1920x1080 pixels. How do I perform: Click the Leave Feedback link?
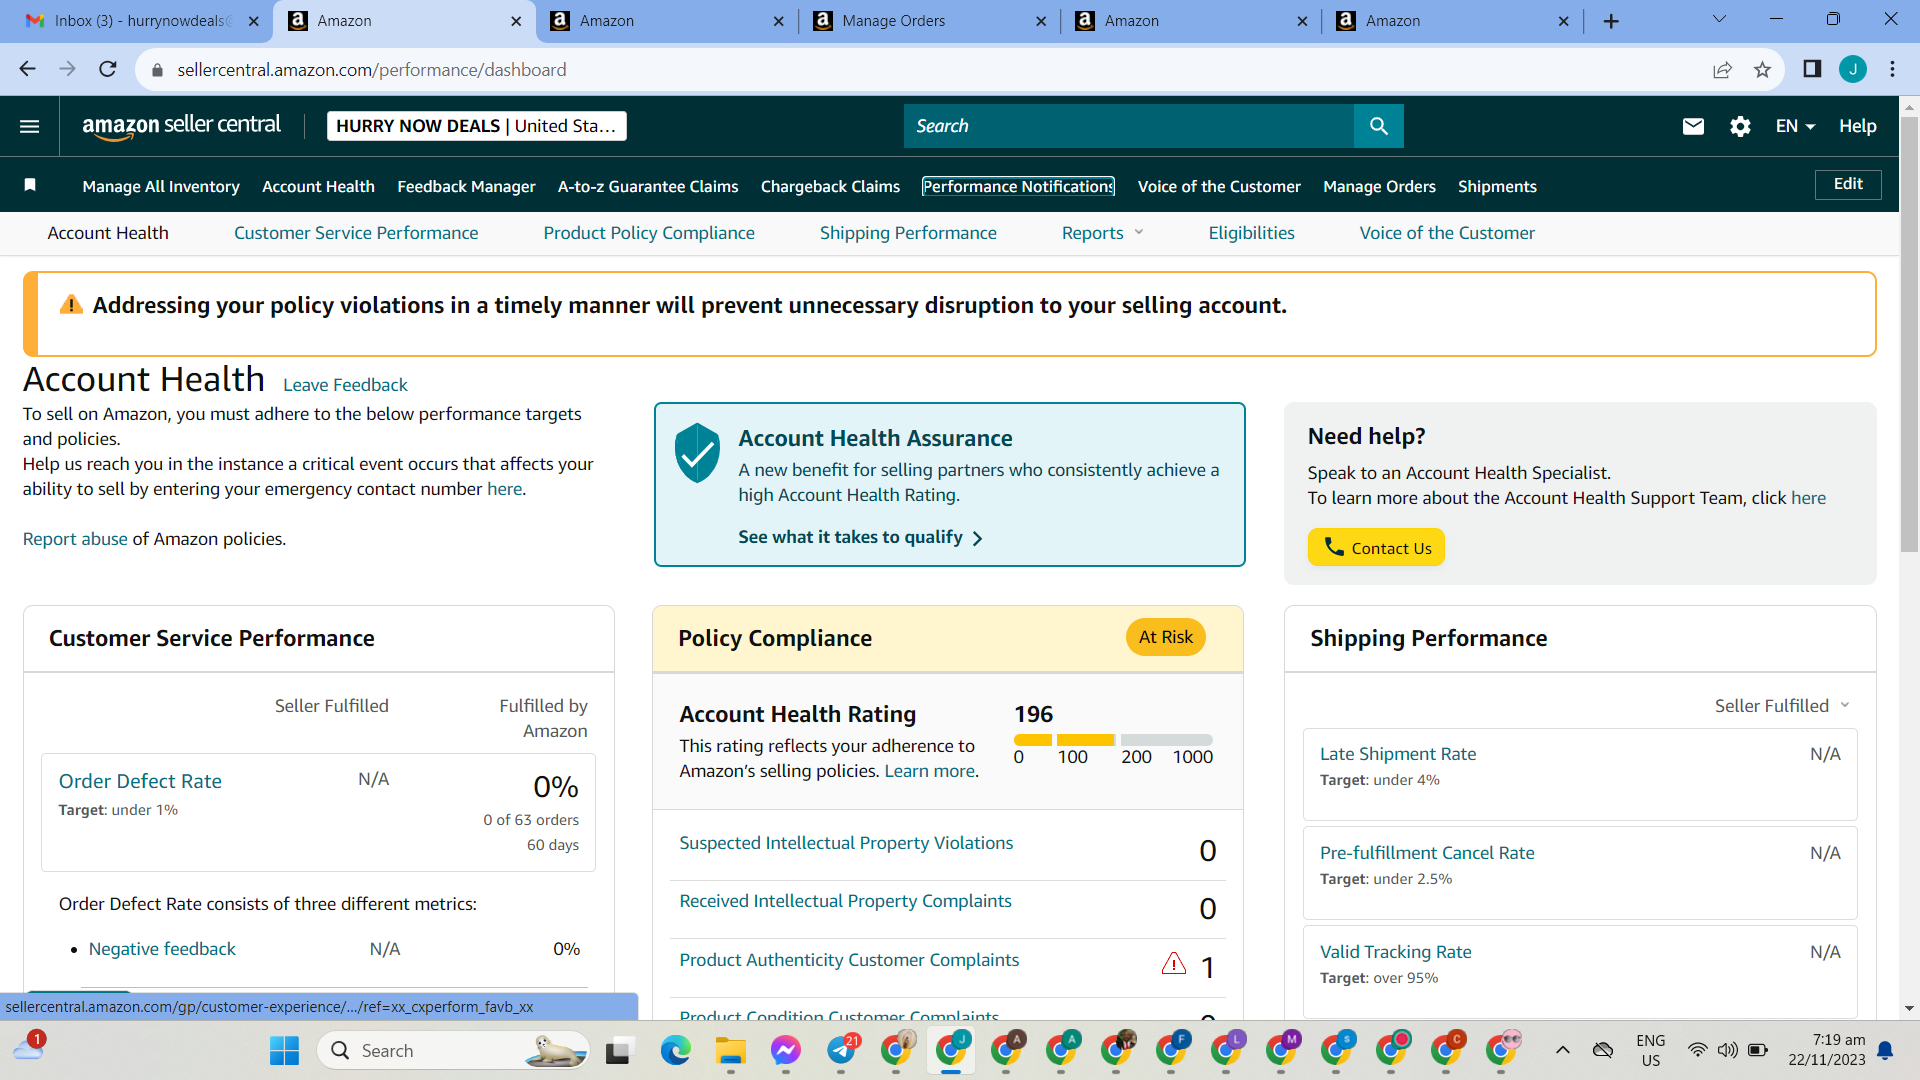pyautogui.click(x=345, y=385)
